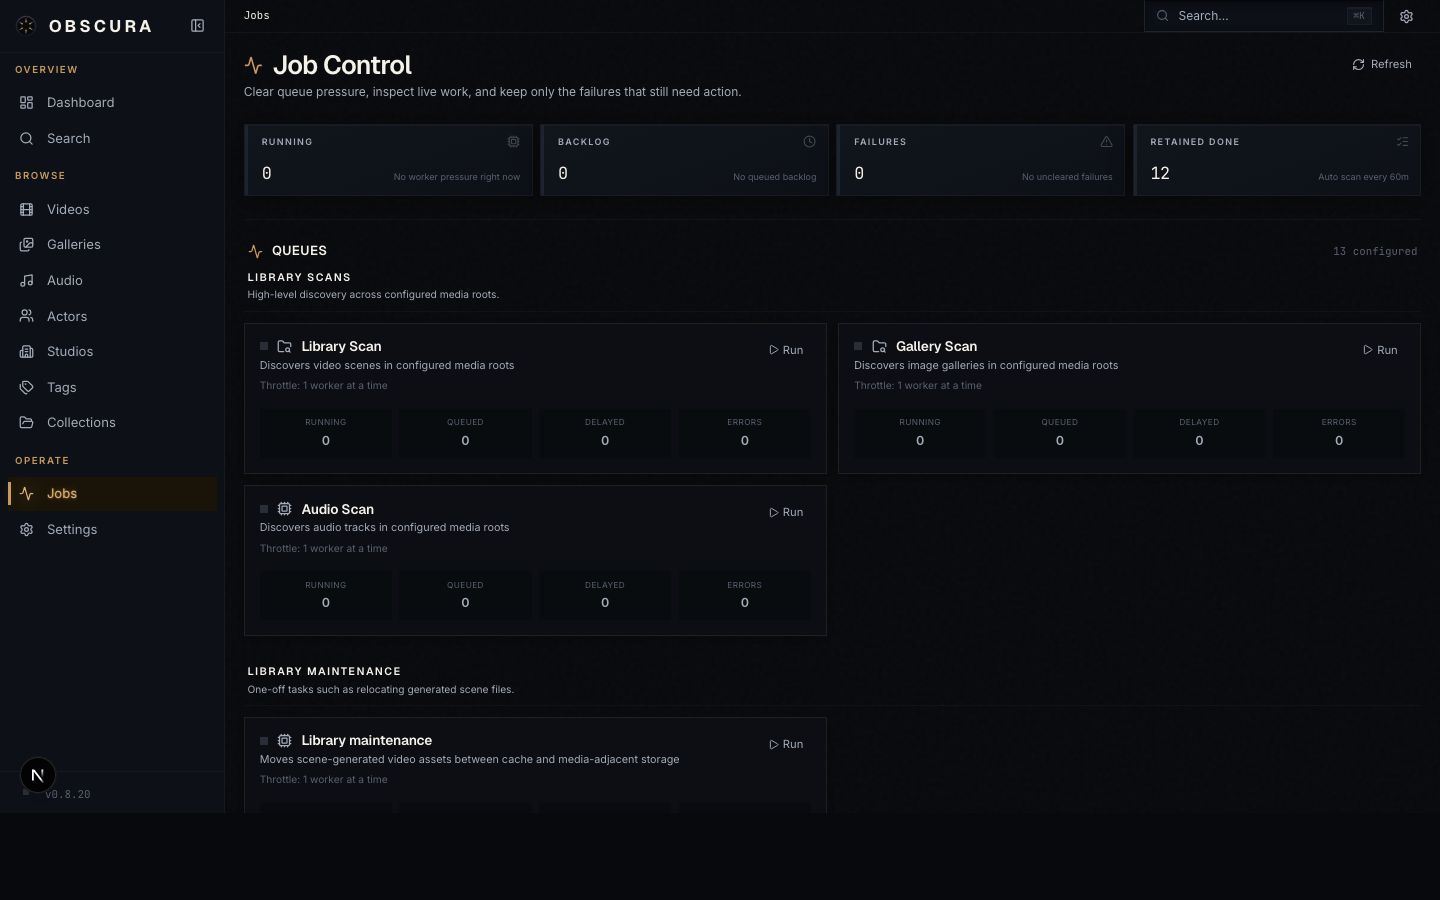Go to Videos page
This screenshot has height=900, width=1440.
pos(112,209)
